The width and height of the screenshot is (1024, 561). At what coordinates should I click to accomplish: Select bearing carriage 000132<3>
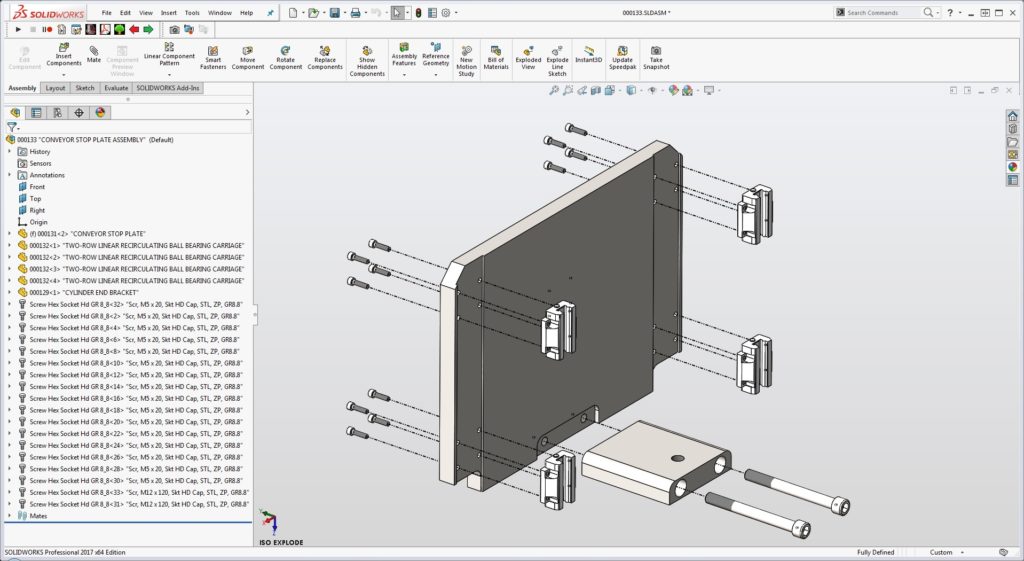[x=131, y=269]
